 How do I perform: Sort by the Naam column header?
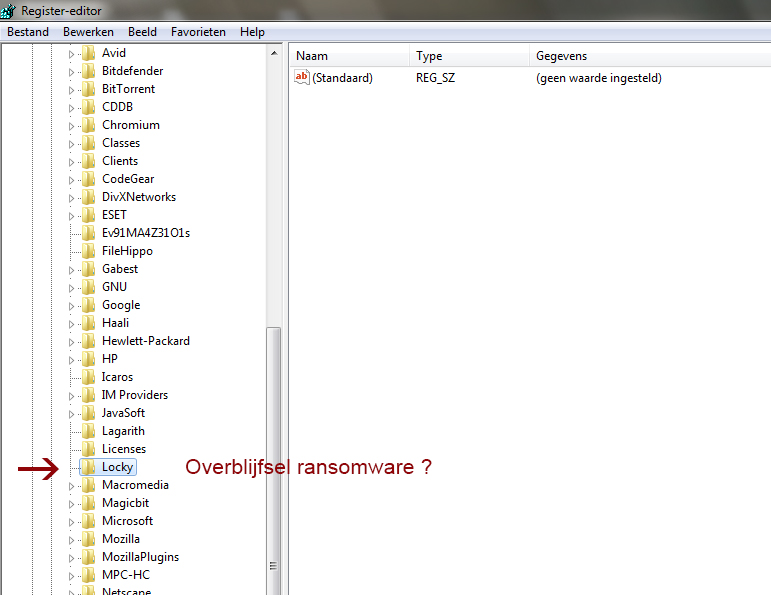(350, 56)
